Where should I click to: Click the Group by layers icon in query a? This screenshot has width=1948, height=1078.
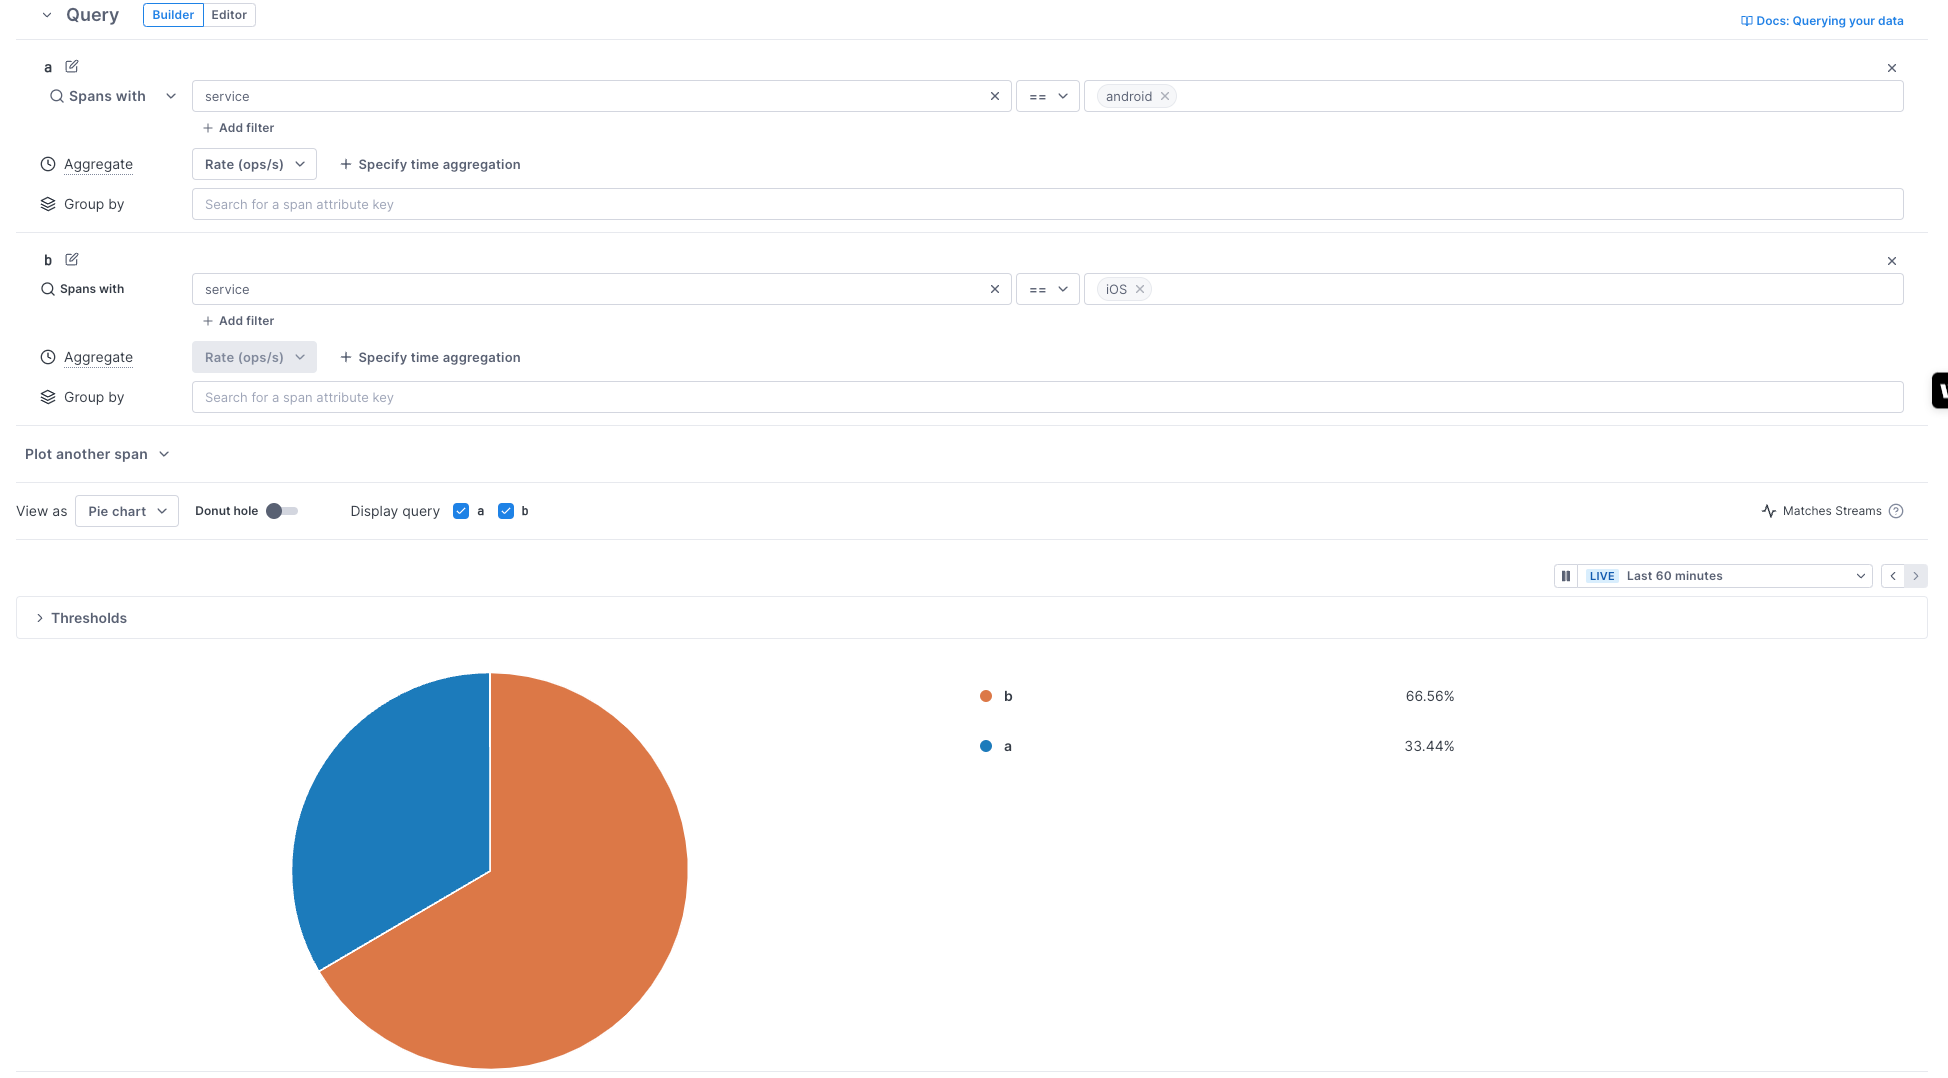pos(48,204)
